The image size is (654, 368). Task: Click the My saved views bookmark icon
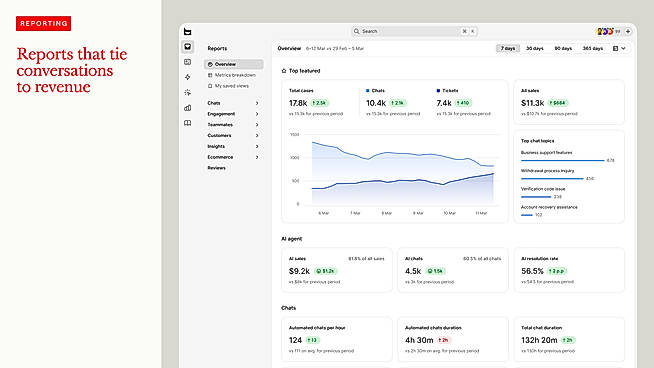[x=210, y=86]
